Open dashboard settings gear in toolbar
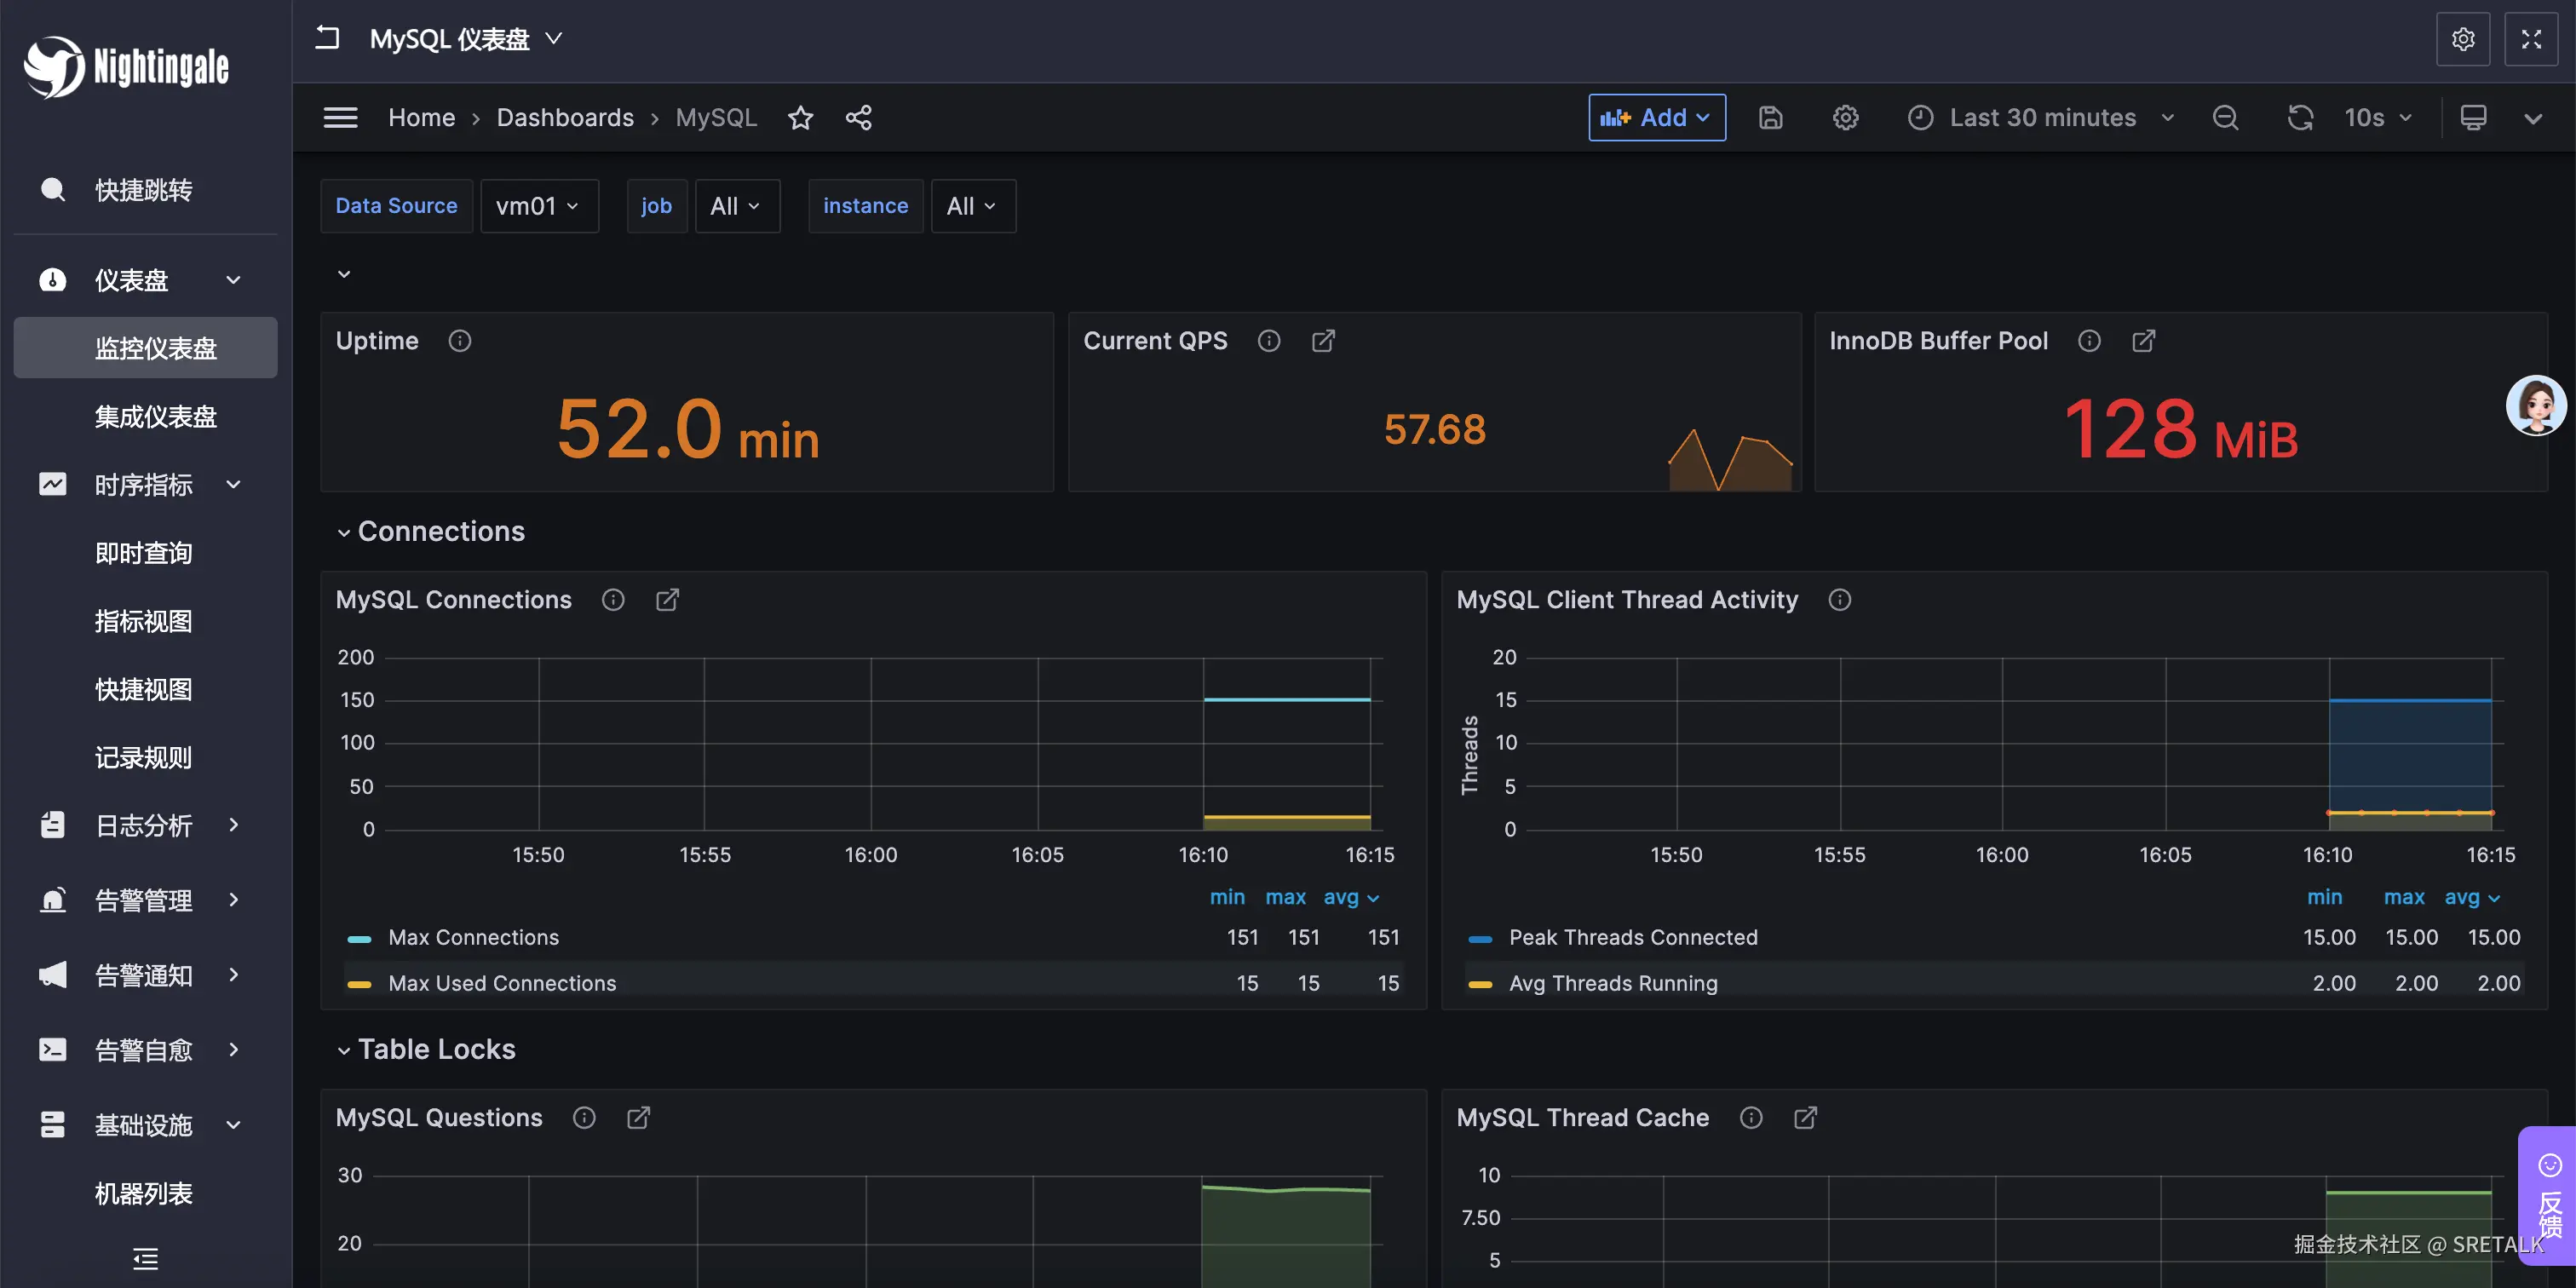The image size is (2576, 1288). pyautogui.click(x=1845, y=118)
